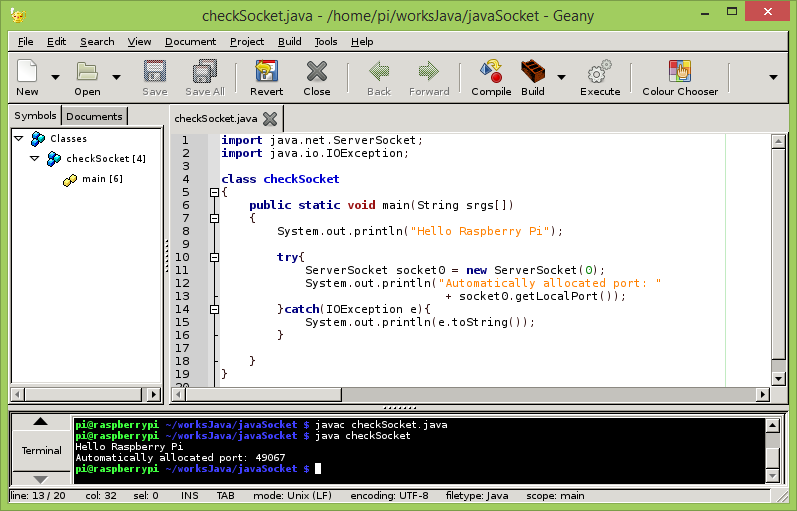Image resolution: width=797 pixels, height=511 pixels.
Task: Open the Tools menu
Action: click(x=325, y=42)
